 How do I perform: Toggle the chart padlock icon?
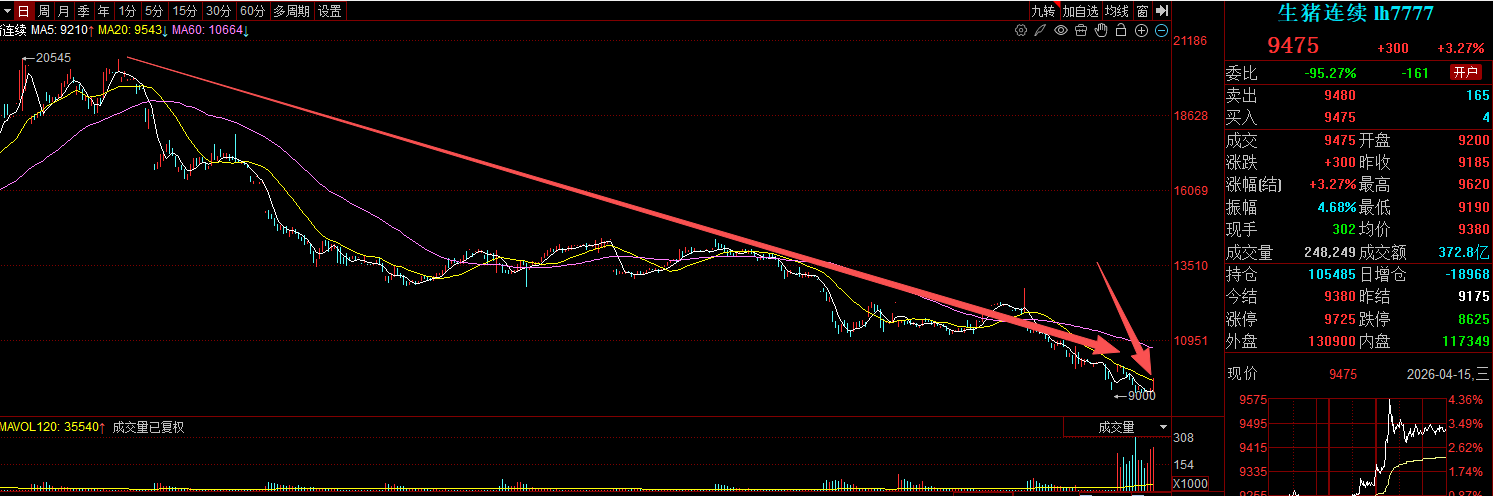1121,31
